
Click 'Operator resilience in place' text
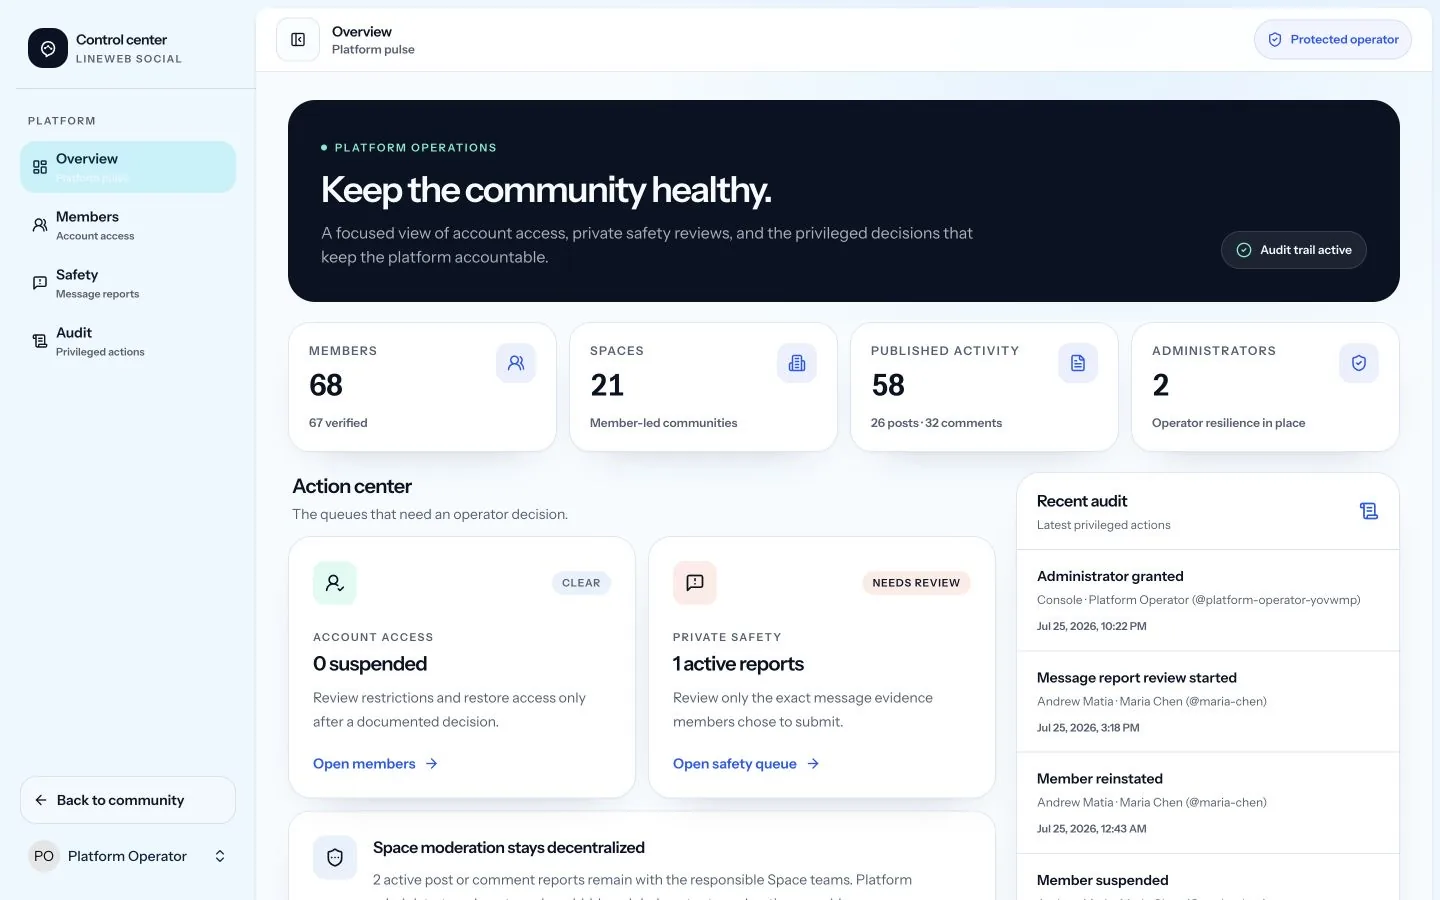click(x=1229, y=423)
